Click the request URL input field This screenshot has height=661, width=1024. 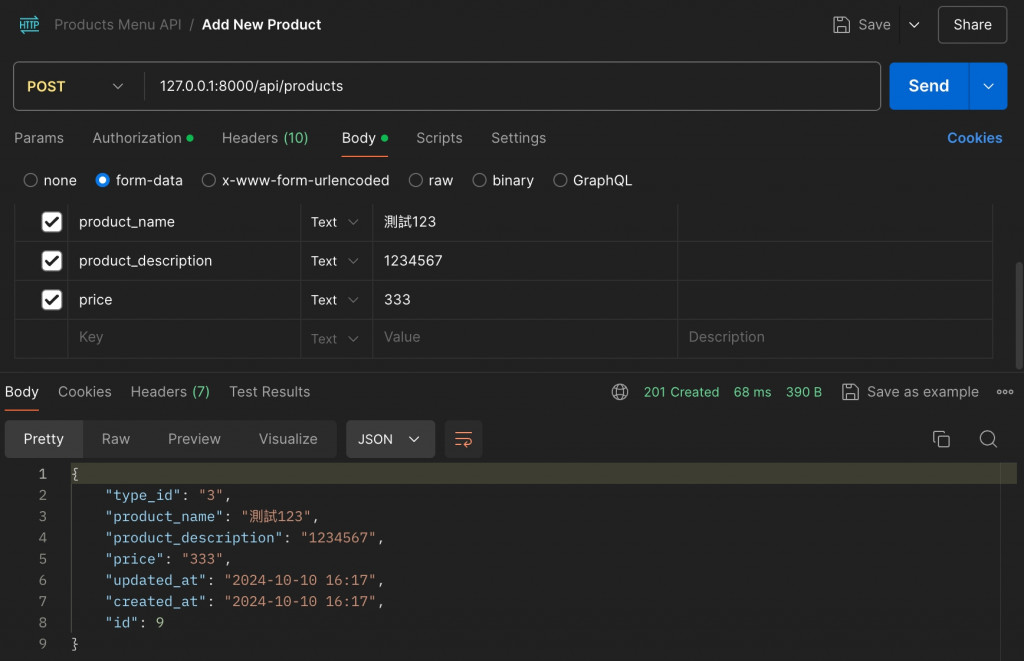(510, 87)
